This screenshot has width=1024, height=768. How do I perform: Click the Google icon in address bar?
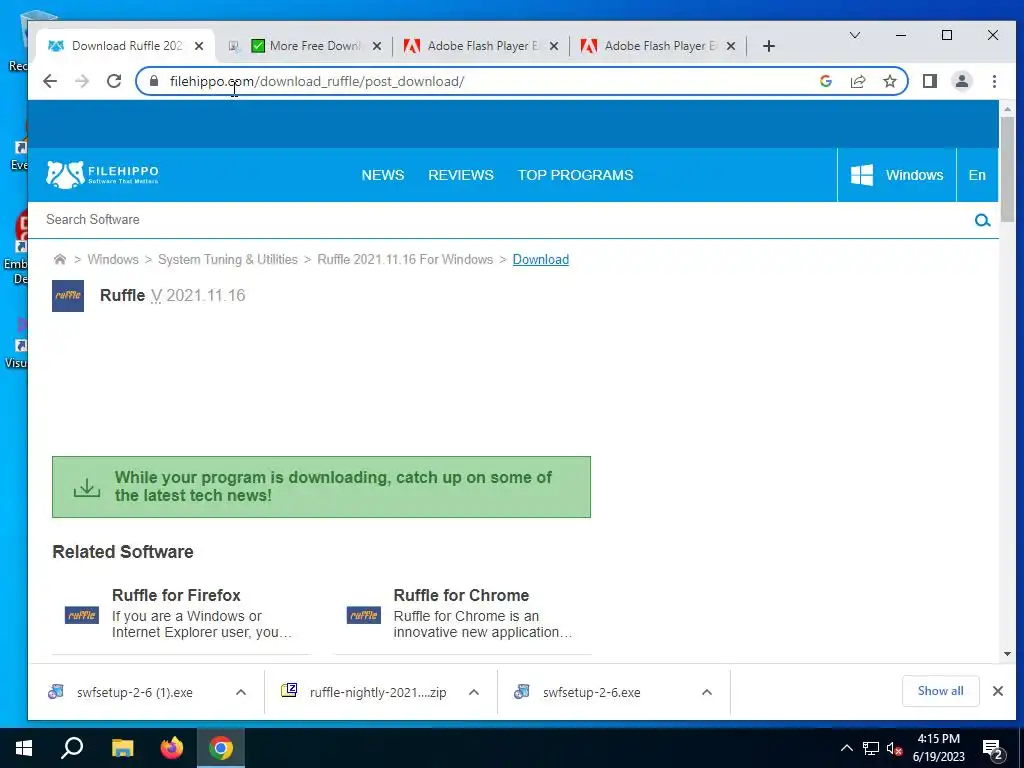pos(825,81)
